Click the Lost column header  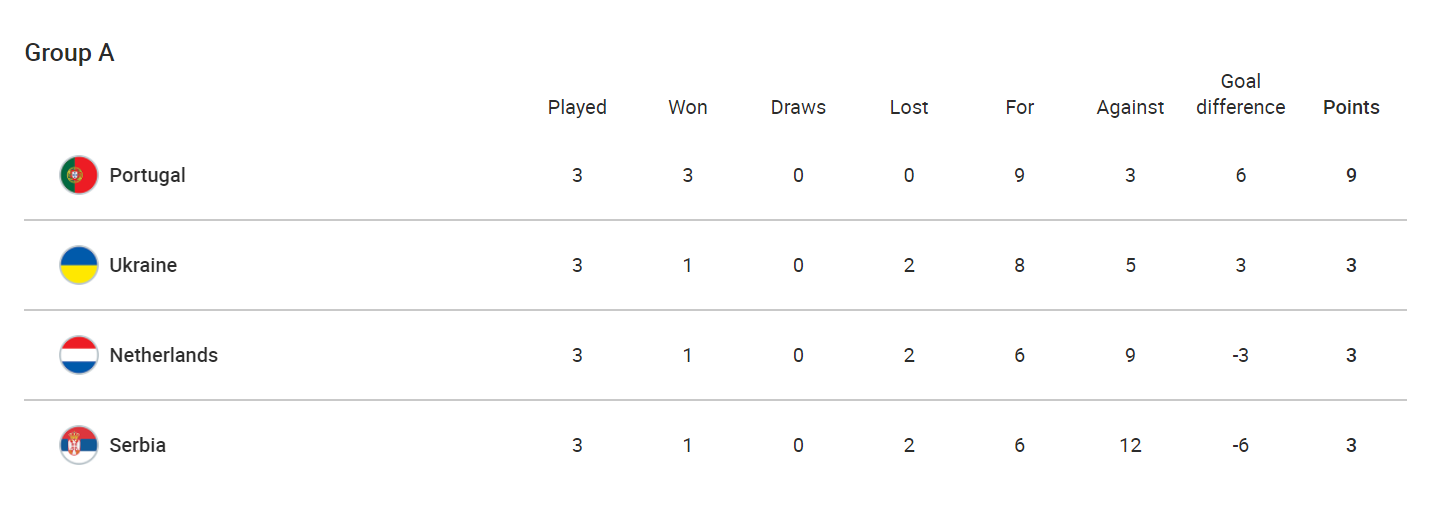click(908, 107)
